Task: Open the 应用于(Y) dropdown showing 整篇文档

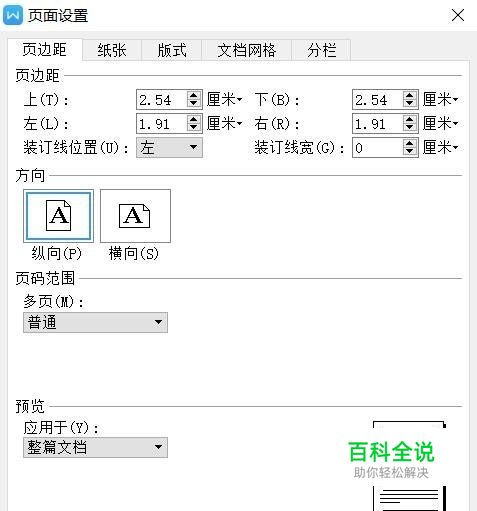Action: [x=95, y=447]
